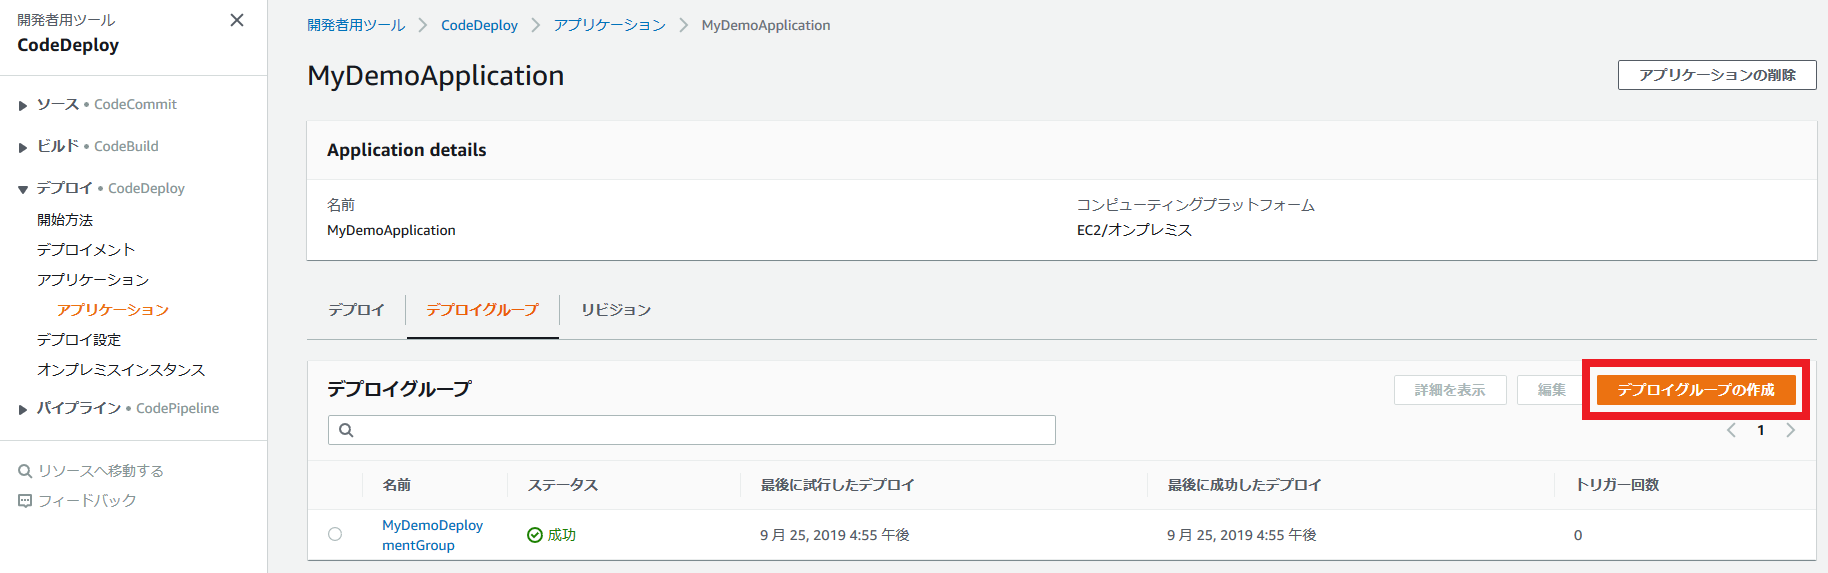Click the deployment group search field

(x=692, y=430)
